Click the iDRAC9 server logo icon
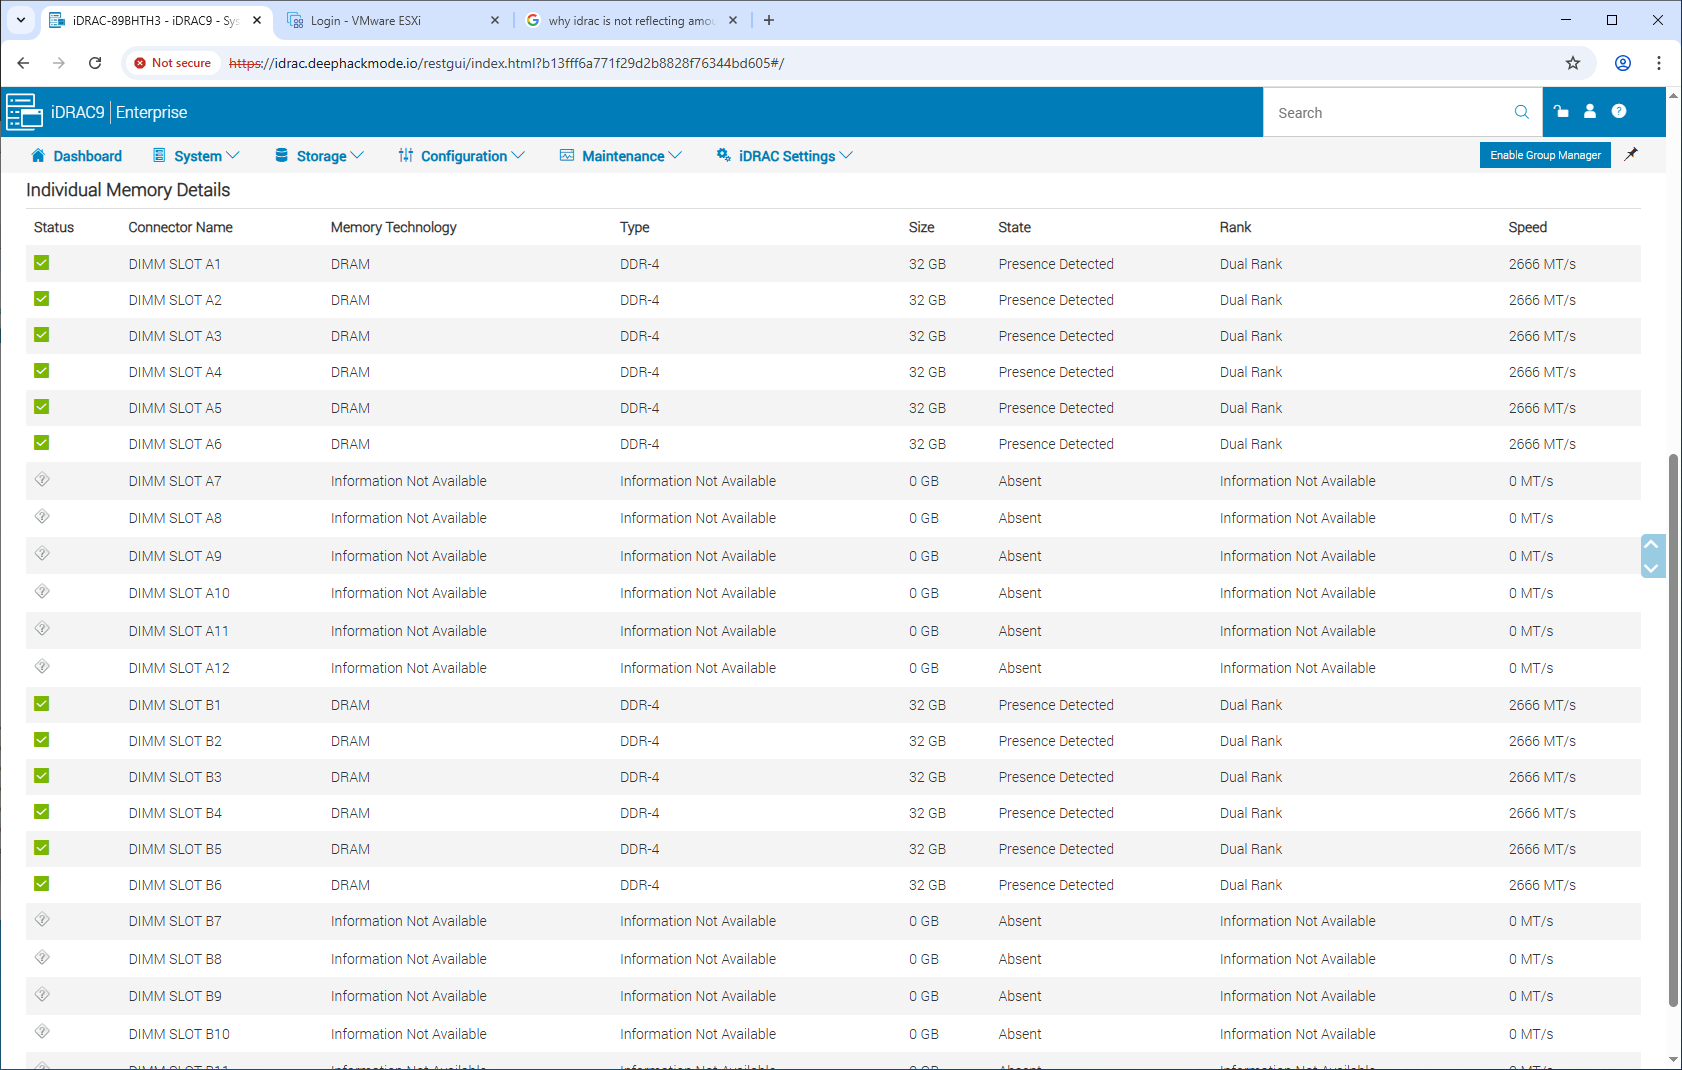Image resolution: width=1682 pixels, height=1070 pixels. click(x=24, y=112)
